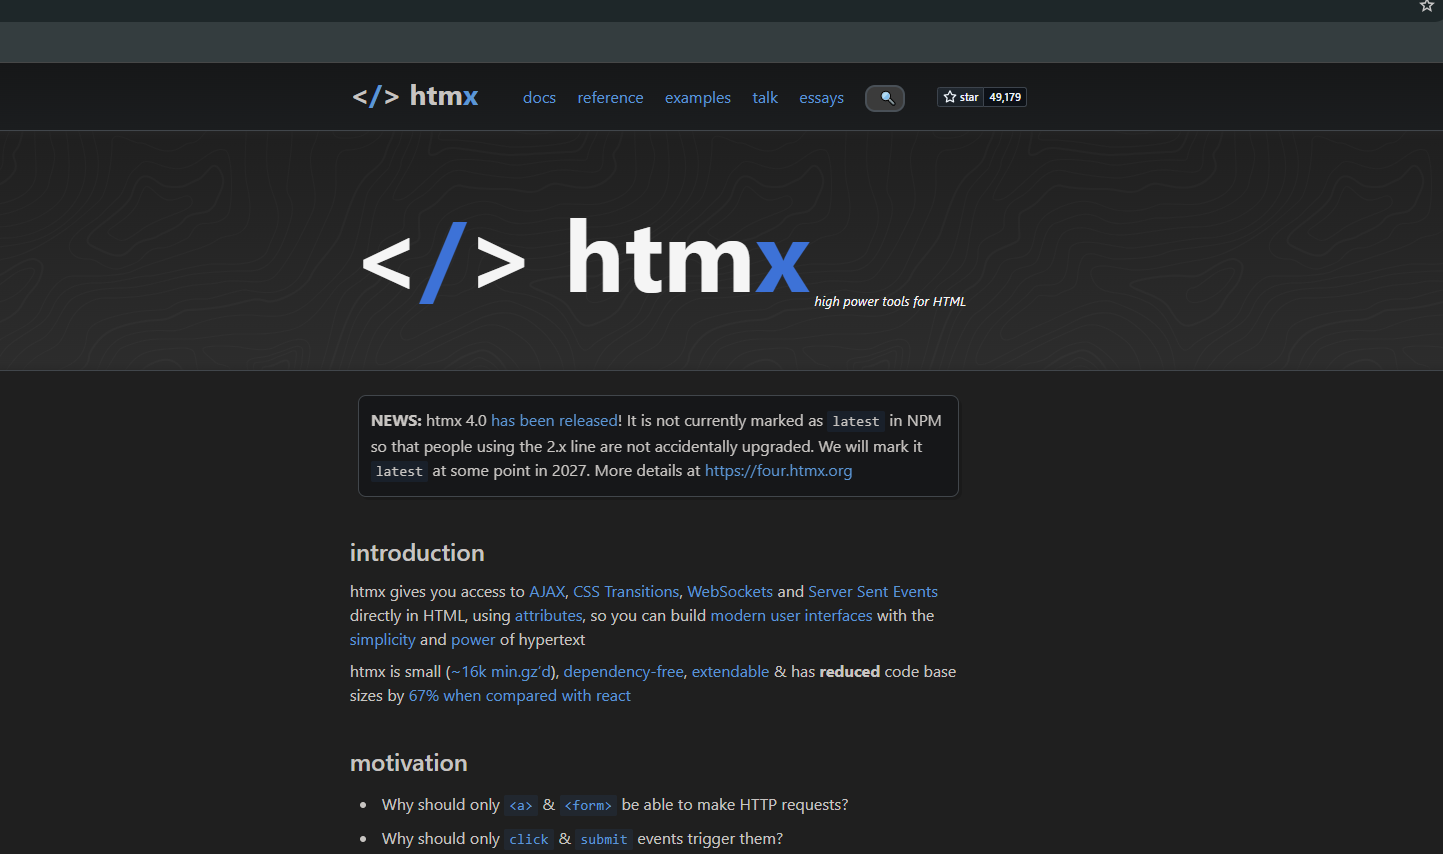The height and width of the screenshot is (854, 1444).
Task: Click the htmx logo in the navbar
Action: point(415,96)
